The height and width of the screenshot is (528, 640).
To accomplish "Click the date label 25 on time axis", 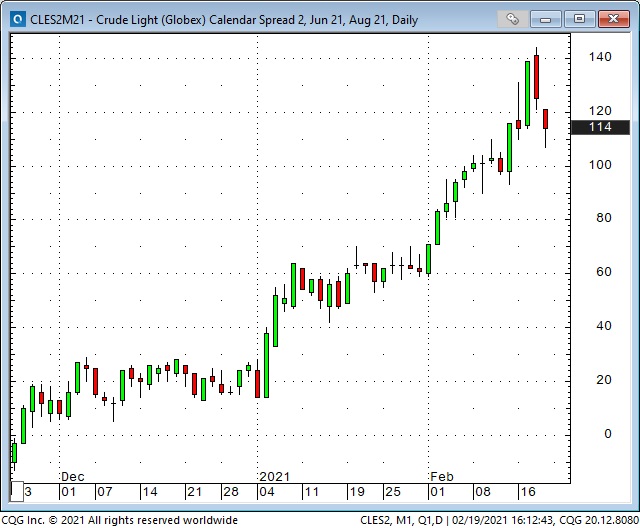I will coord(393,492).
